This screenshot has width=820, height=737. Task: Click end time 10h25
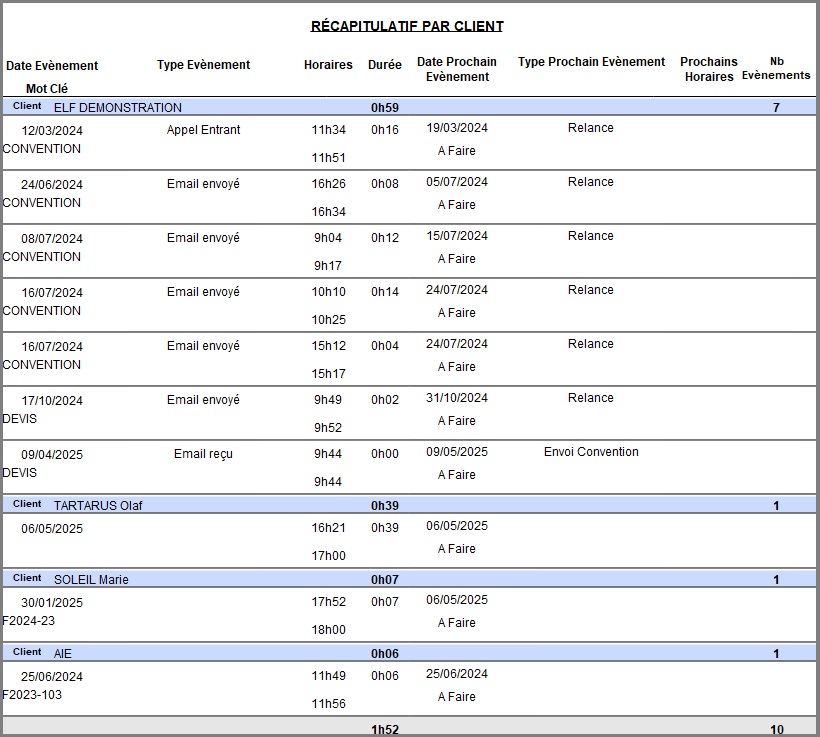[328, 320]
